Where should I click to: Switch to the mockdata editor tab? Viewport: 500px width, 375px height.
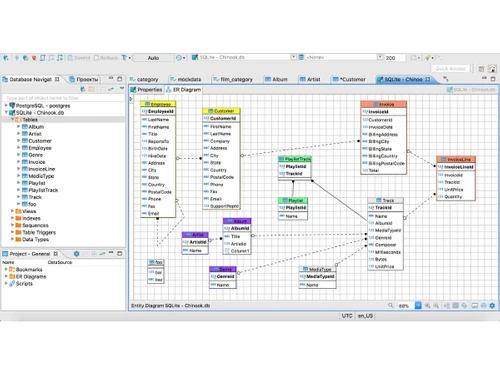pyautogui.click(x=186, y=79)
